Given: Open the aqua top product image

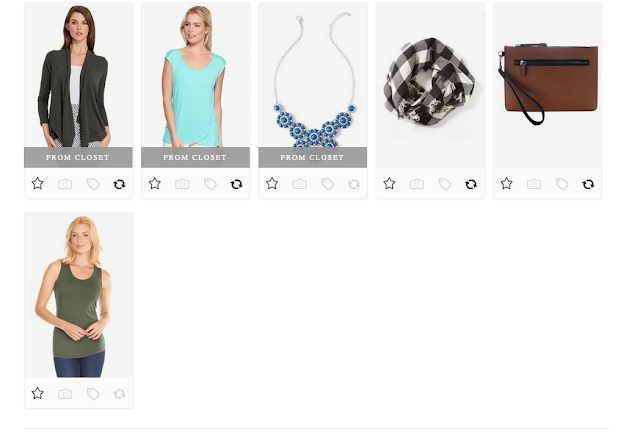Looking at the screenshot, I should coord(196,75).
